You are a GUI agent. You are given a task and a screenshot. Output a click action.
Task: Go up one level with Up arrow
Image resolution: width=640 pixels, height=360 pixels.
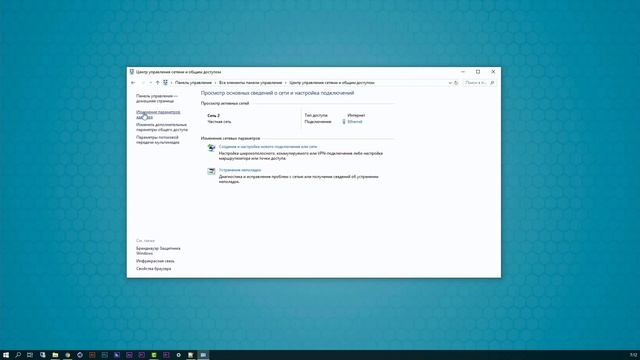158,83
